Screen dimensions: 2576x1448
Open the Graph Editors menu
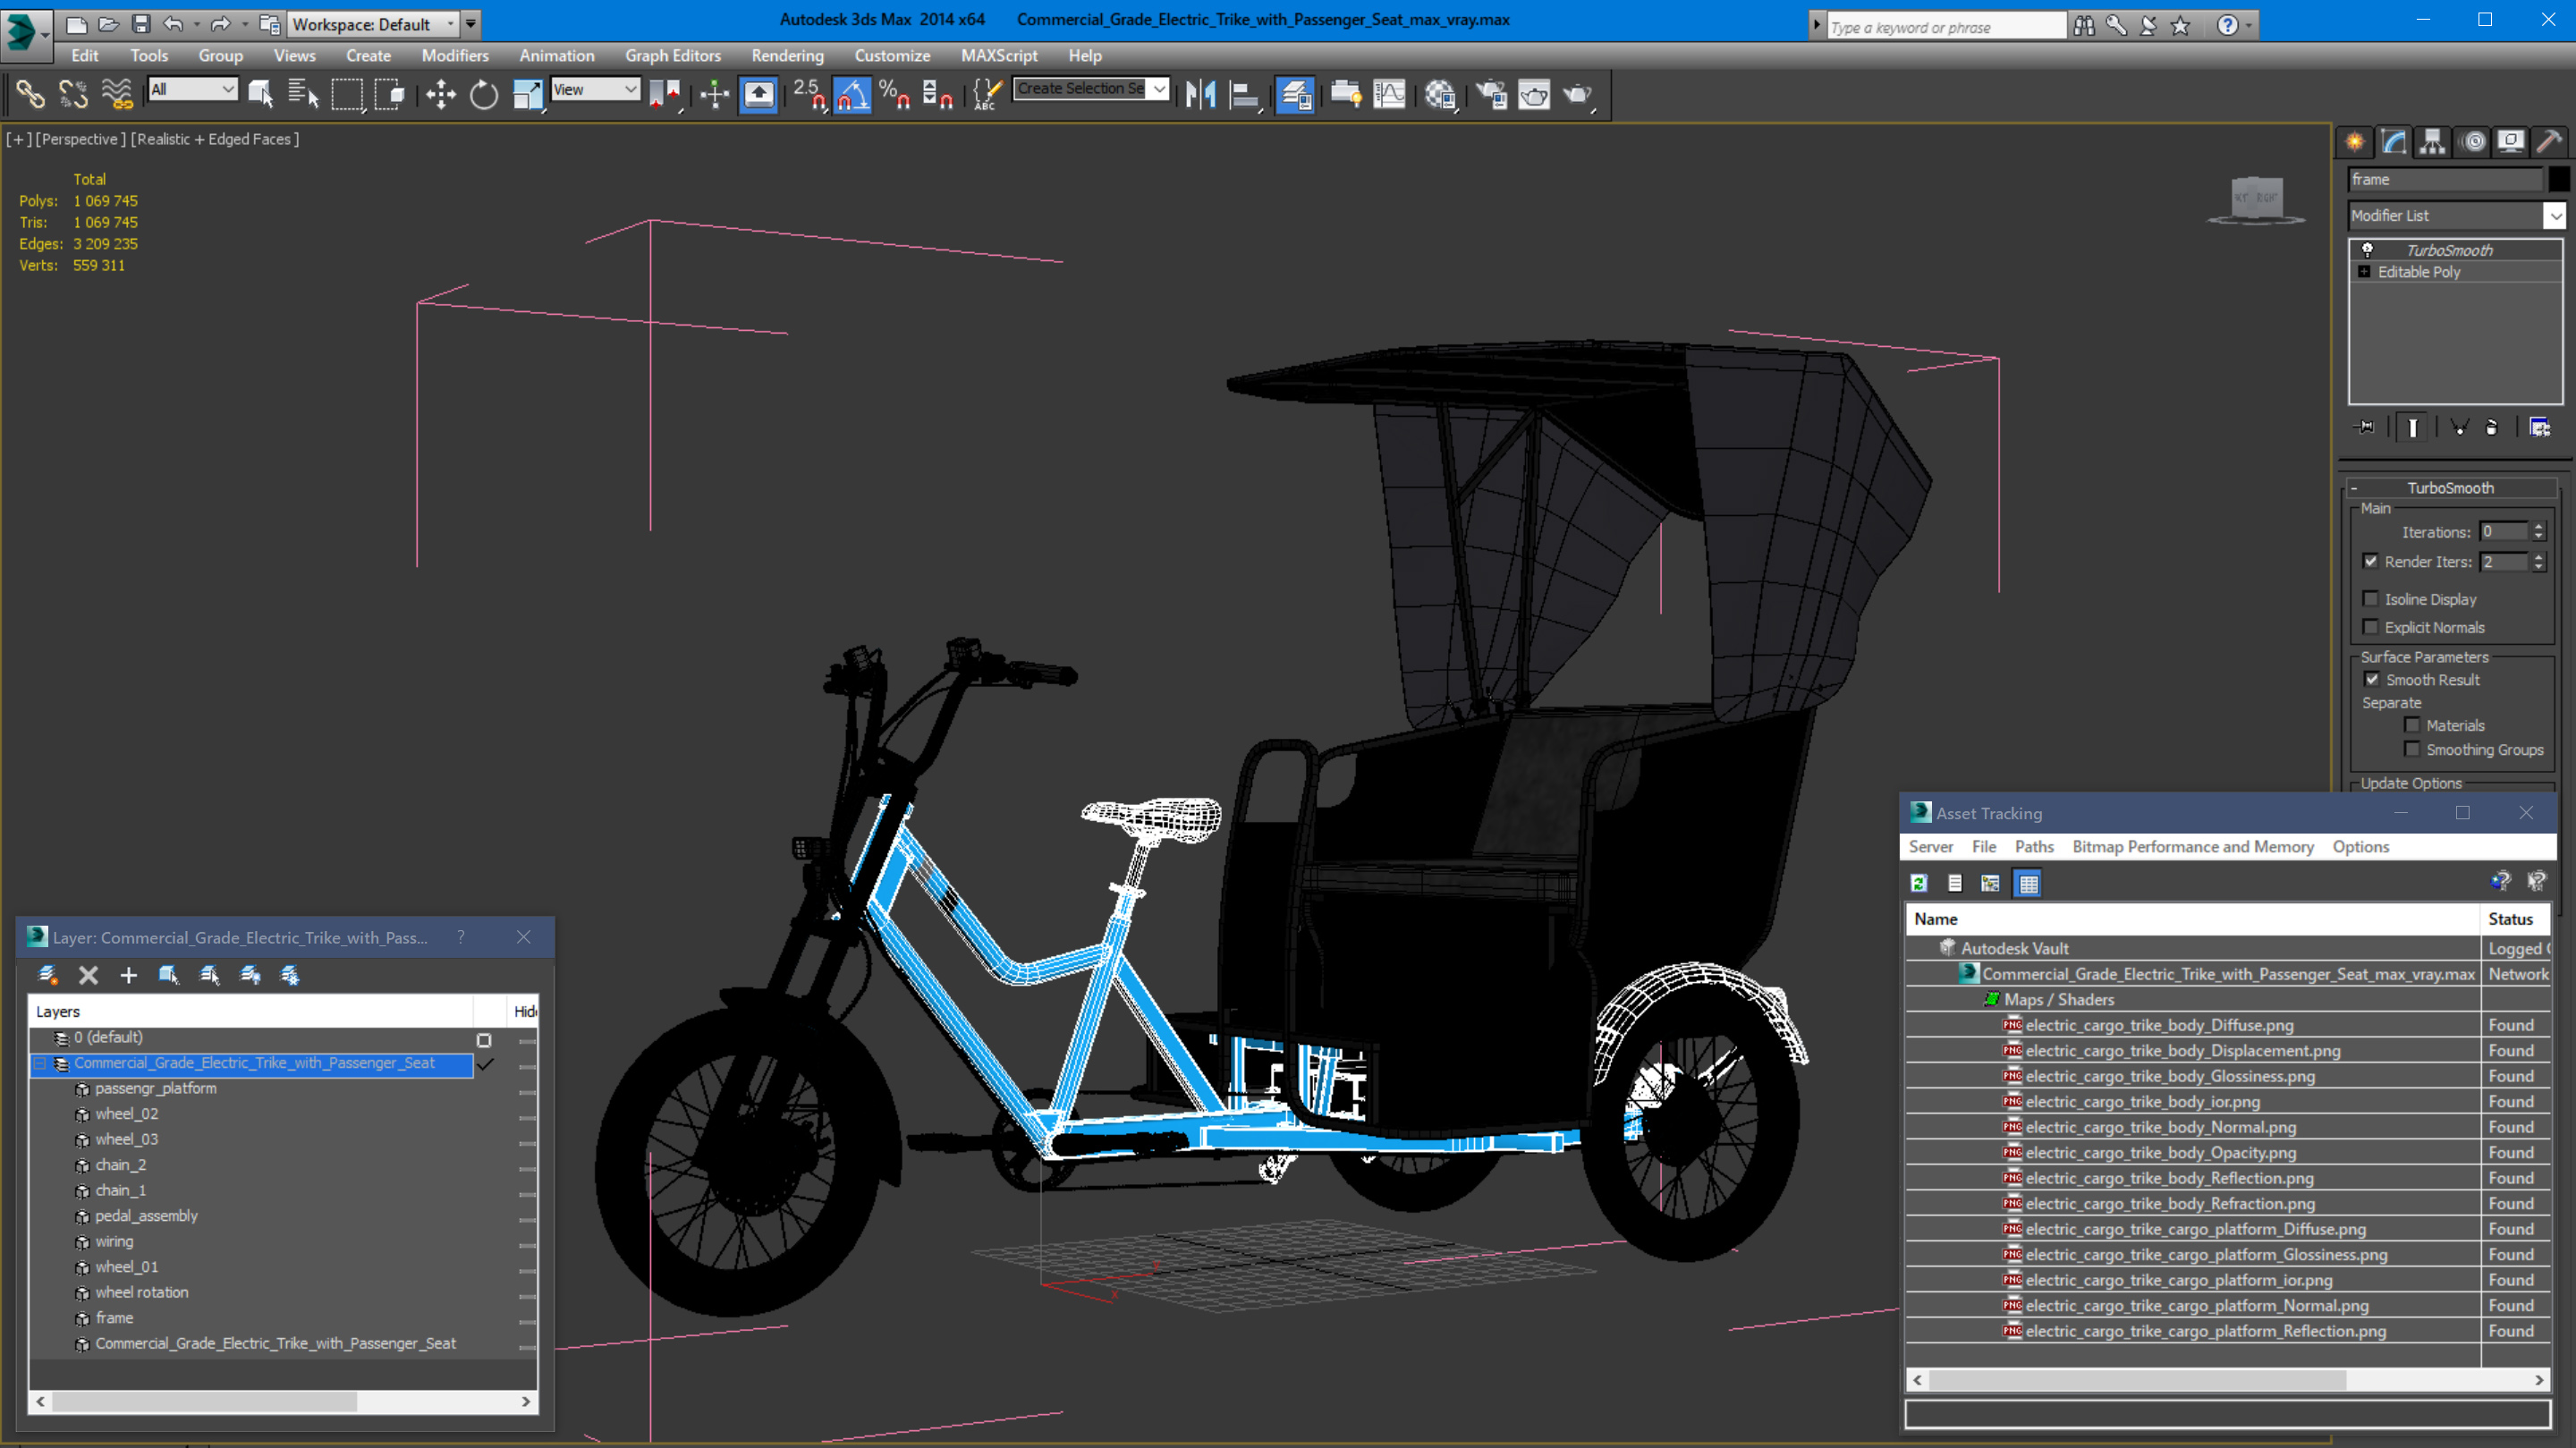click(673, 56)
